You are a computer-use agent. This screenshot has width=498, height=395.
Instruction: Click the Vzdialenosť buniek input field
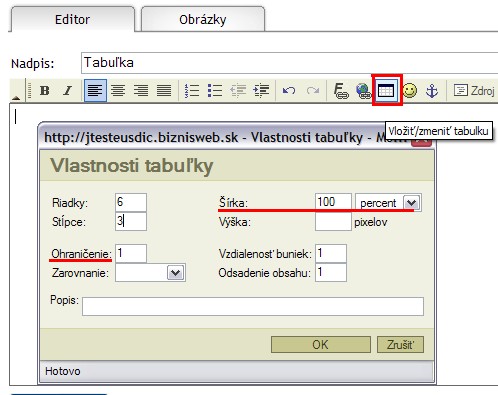tap(331, 253)
